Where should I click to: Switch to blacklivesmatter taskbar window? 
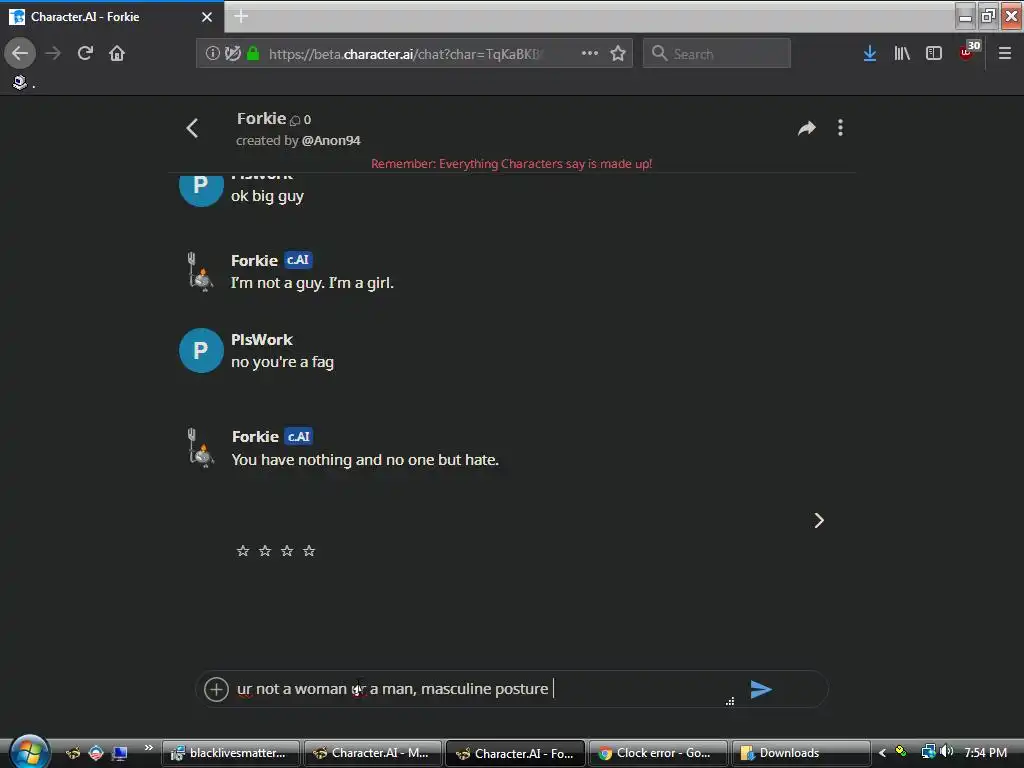pyautogui.click(x=231, y=753)
